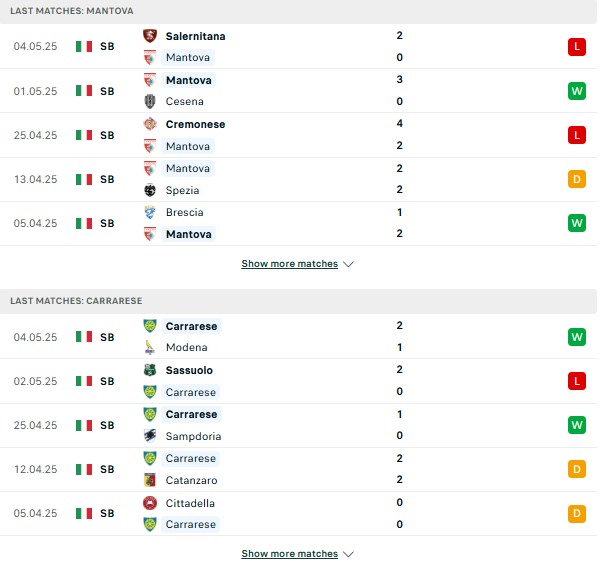Image resolution: width=601 pixels, height=572 pixels.
Task: Click the Cremonese club crest
Action: pos(150,124)
